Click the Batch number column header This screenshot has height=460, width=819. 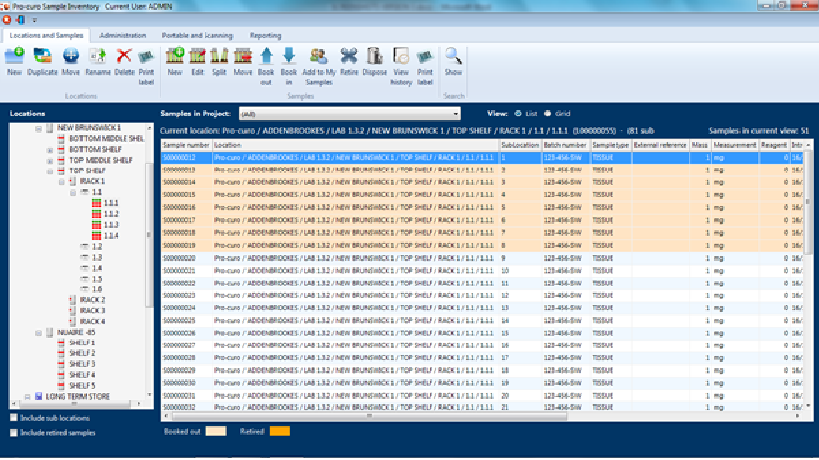tap(564, 146)
